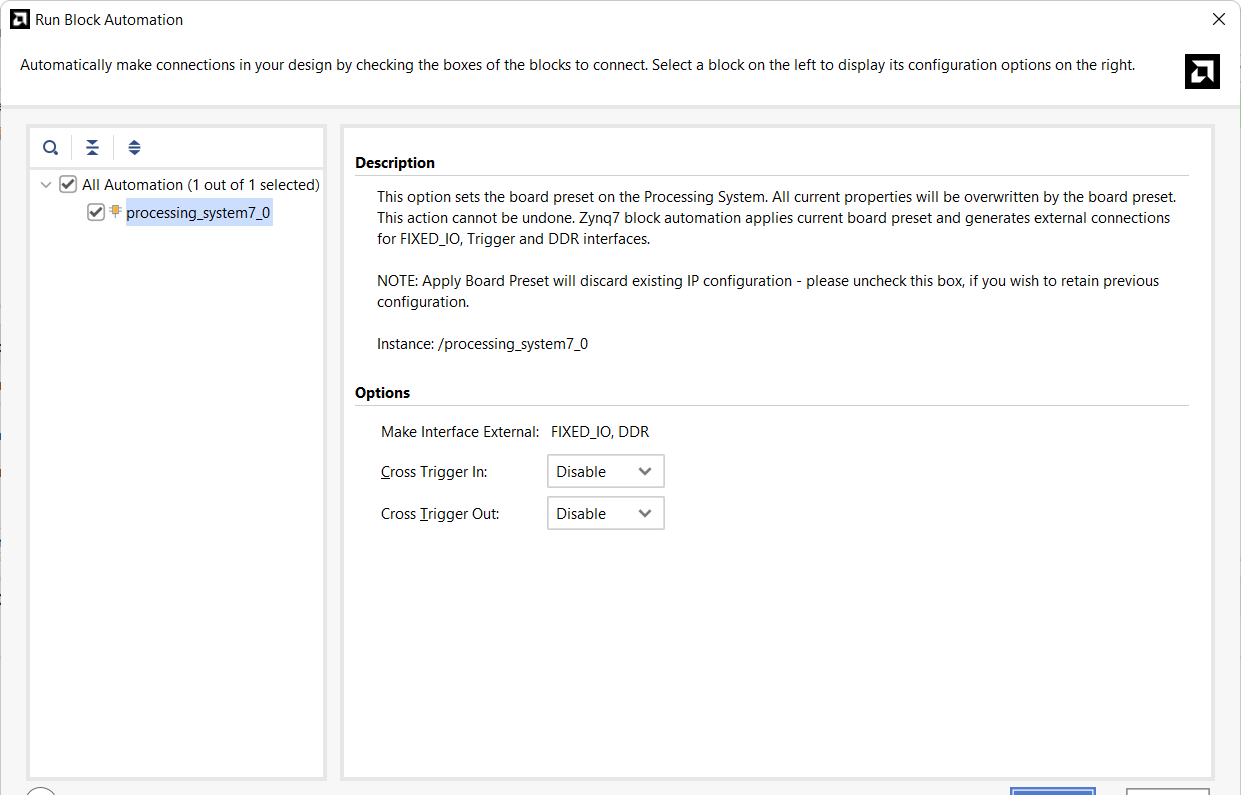Collapse the All Automation tree node
This screenshot has height=795, width=1241.
[x=46, y=185]
